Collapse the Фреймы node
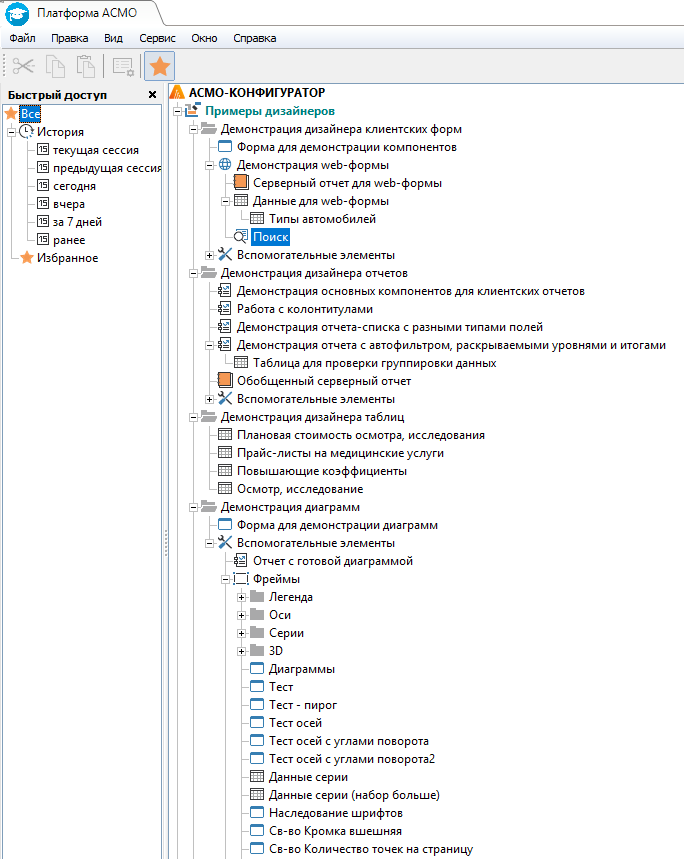 point(225,580)
